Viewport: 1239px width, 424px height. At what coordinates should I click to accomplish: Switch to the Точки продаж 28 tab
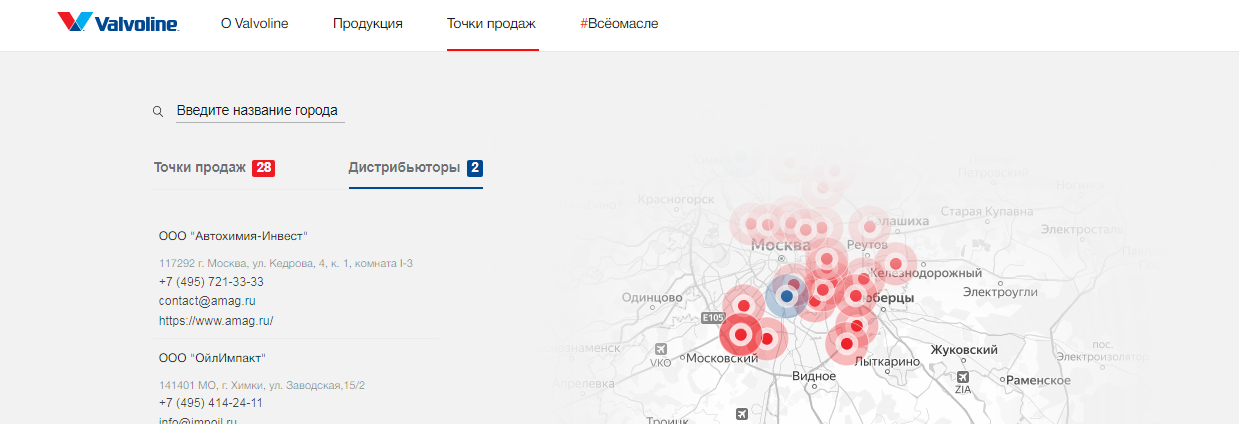(214, 168)
